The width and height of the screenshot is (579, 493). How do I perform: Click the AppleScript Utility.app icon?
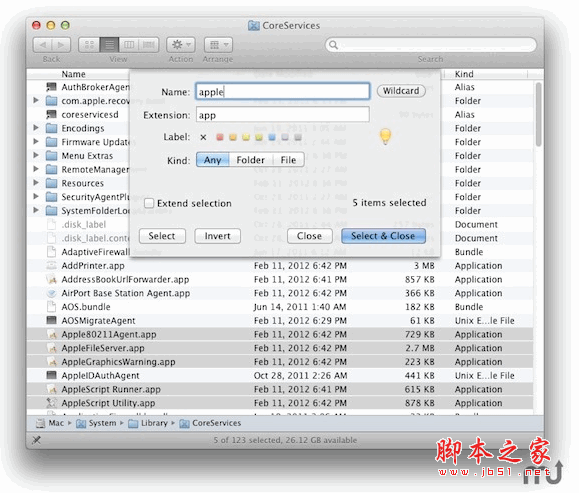coord(51,403)
